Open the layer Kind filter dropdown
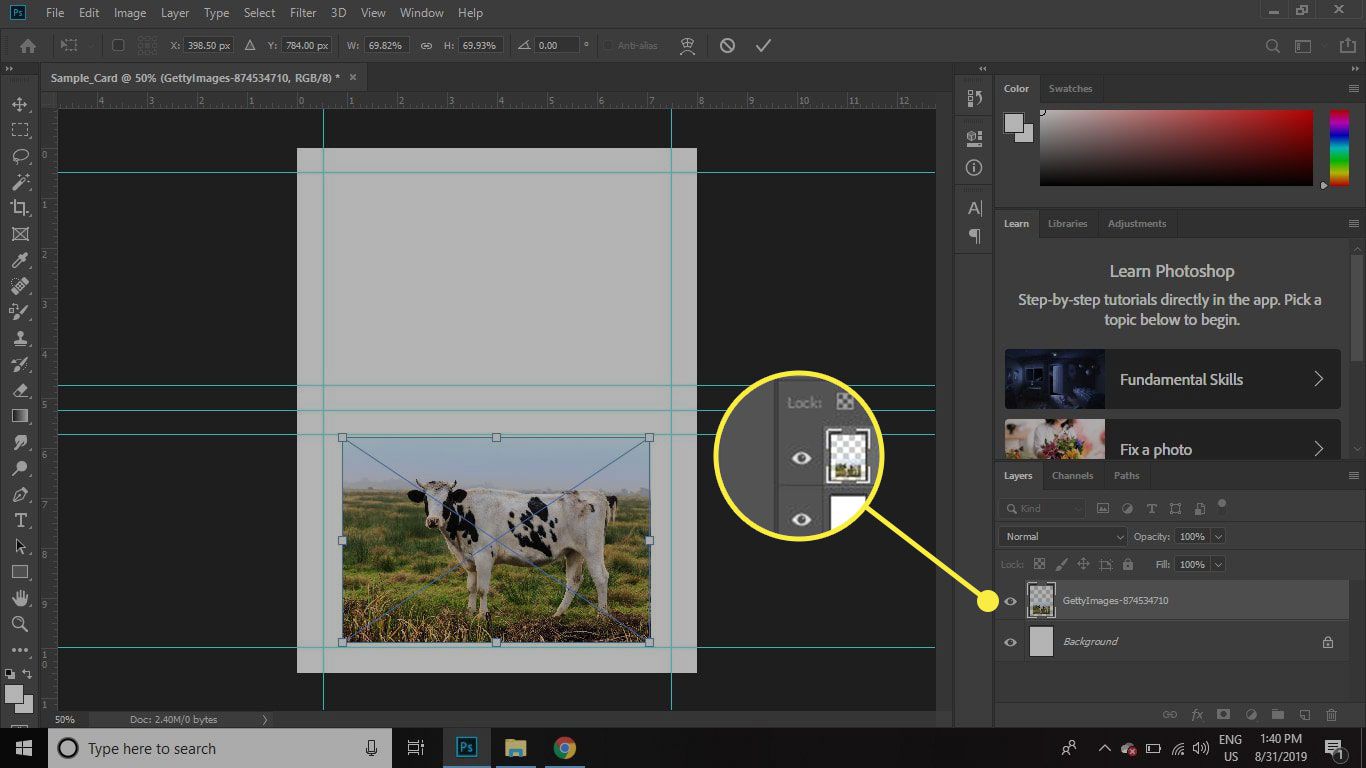Viewport: 1366px width, 768px height. coord(1042,508)
